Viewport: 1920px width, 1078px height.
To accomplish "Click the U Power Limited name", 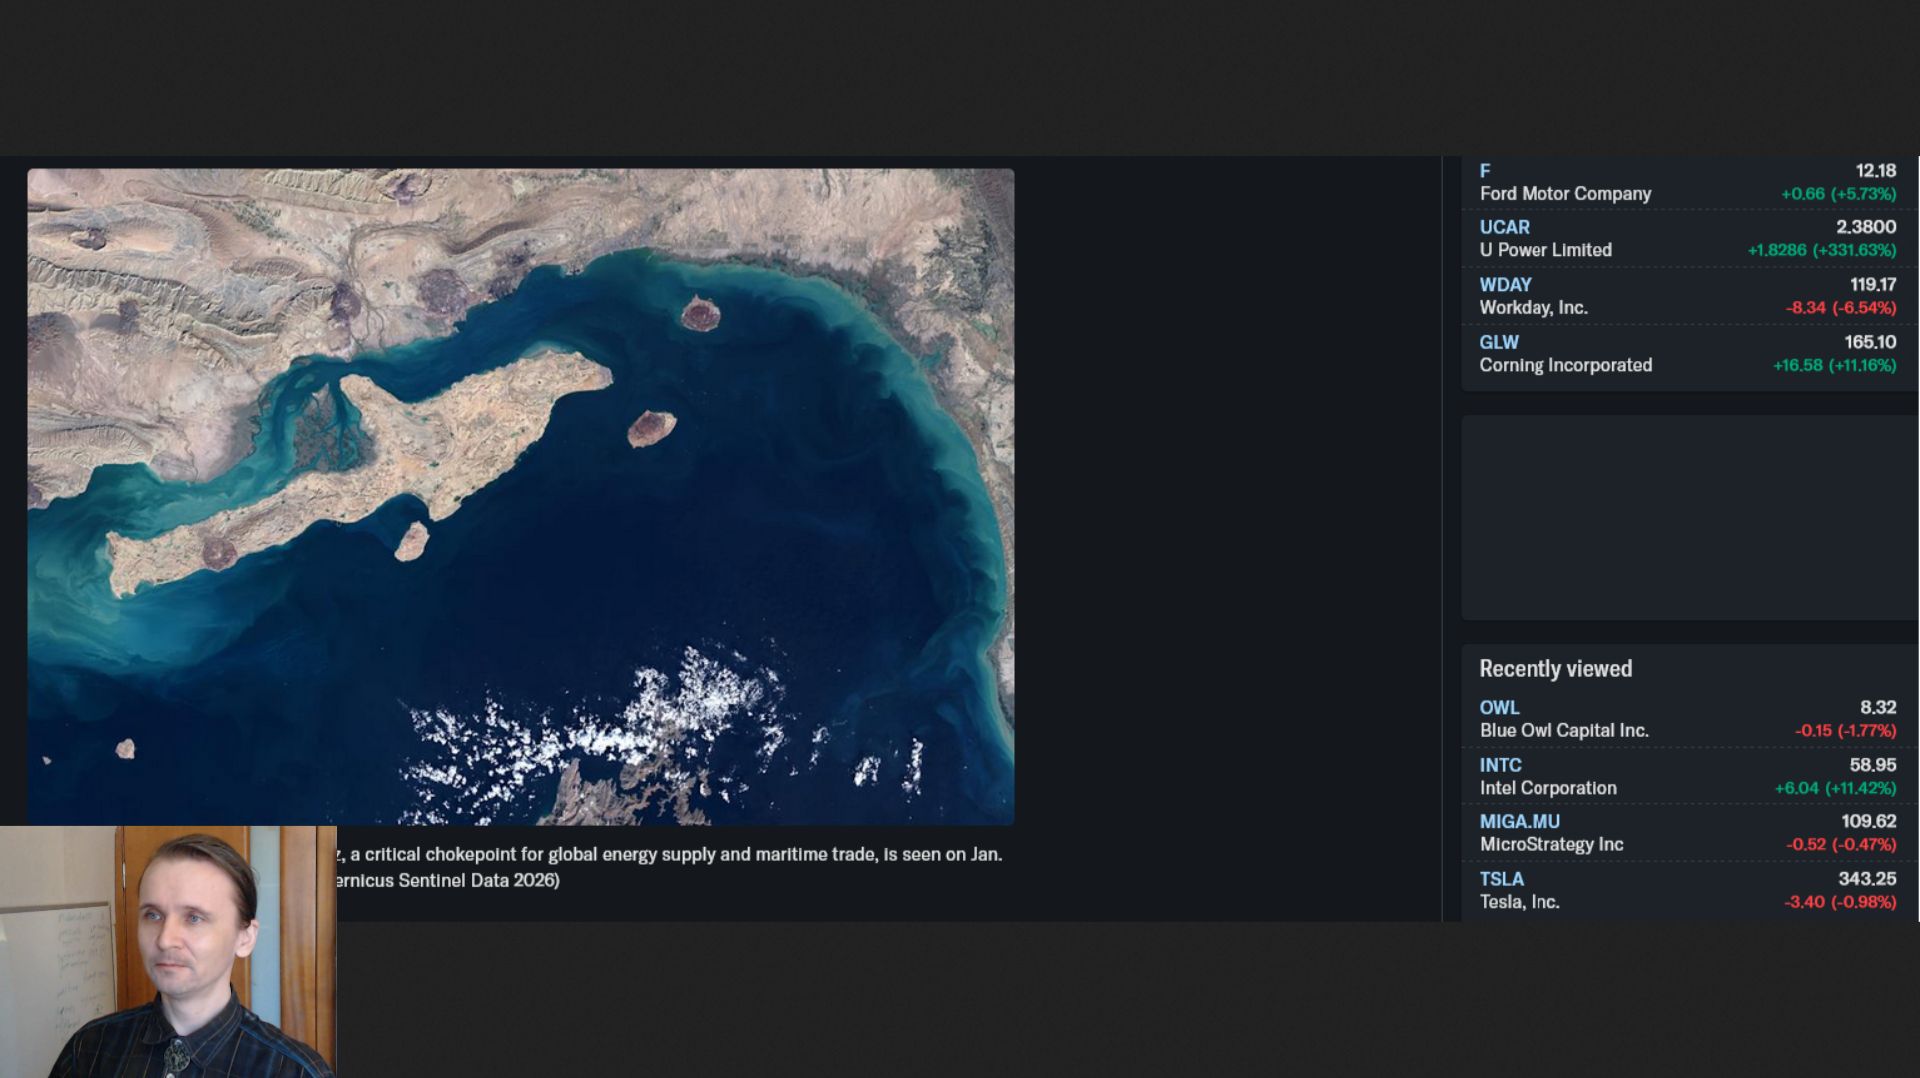I will click(1545, 250).
